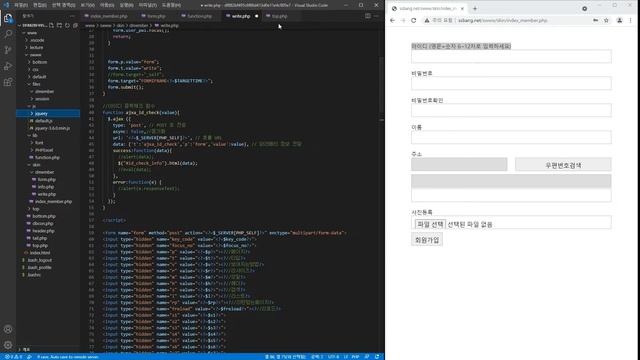Open editor More Actions ellipsis
The width and height of the screenshot is (640, 360).
376,16
